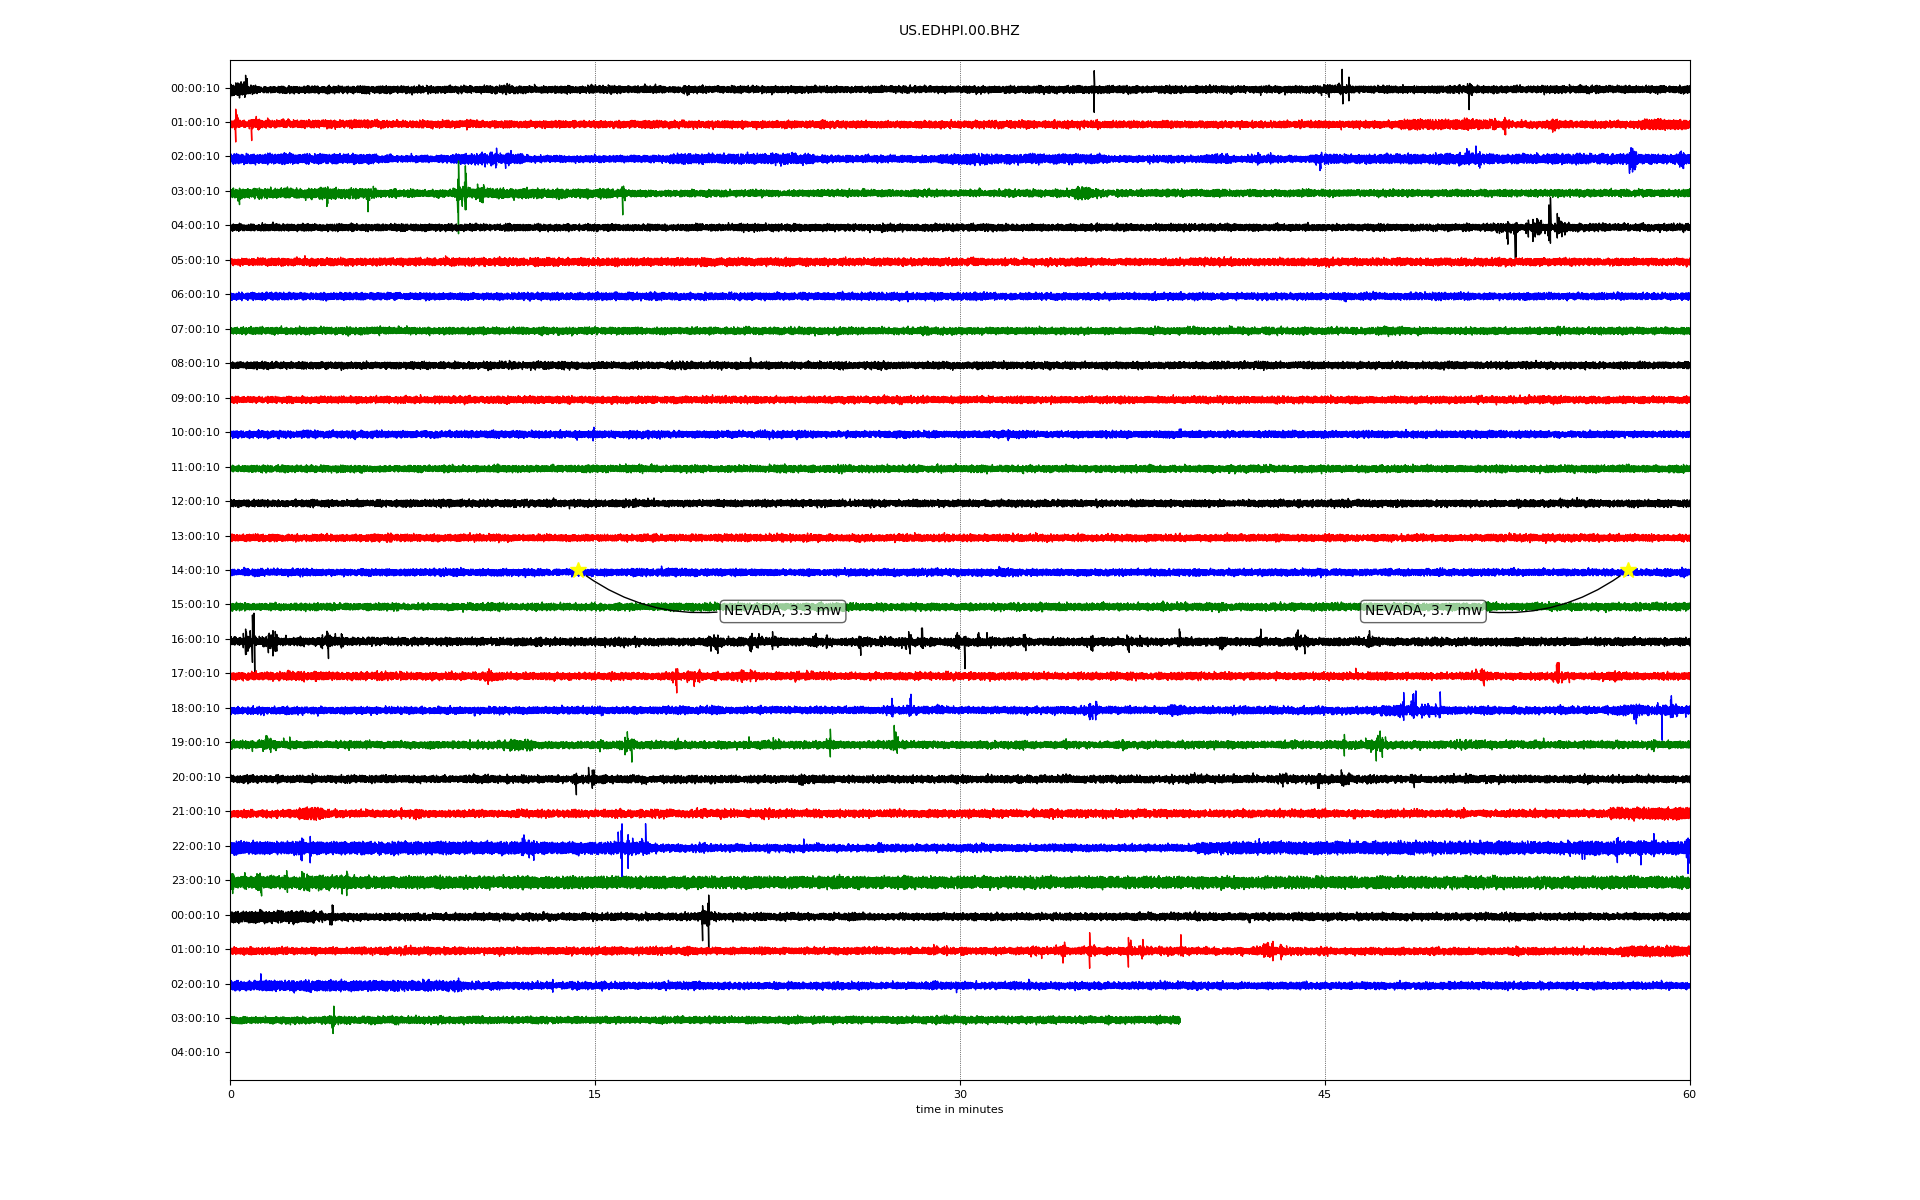Viewport: 1920px width, 1200px height.
Task: Click the 18:00:10 row label
Action: click(x=195, y=709)
